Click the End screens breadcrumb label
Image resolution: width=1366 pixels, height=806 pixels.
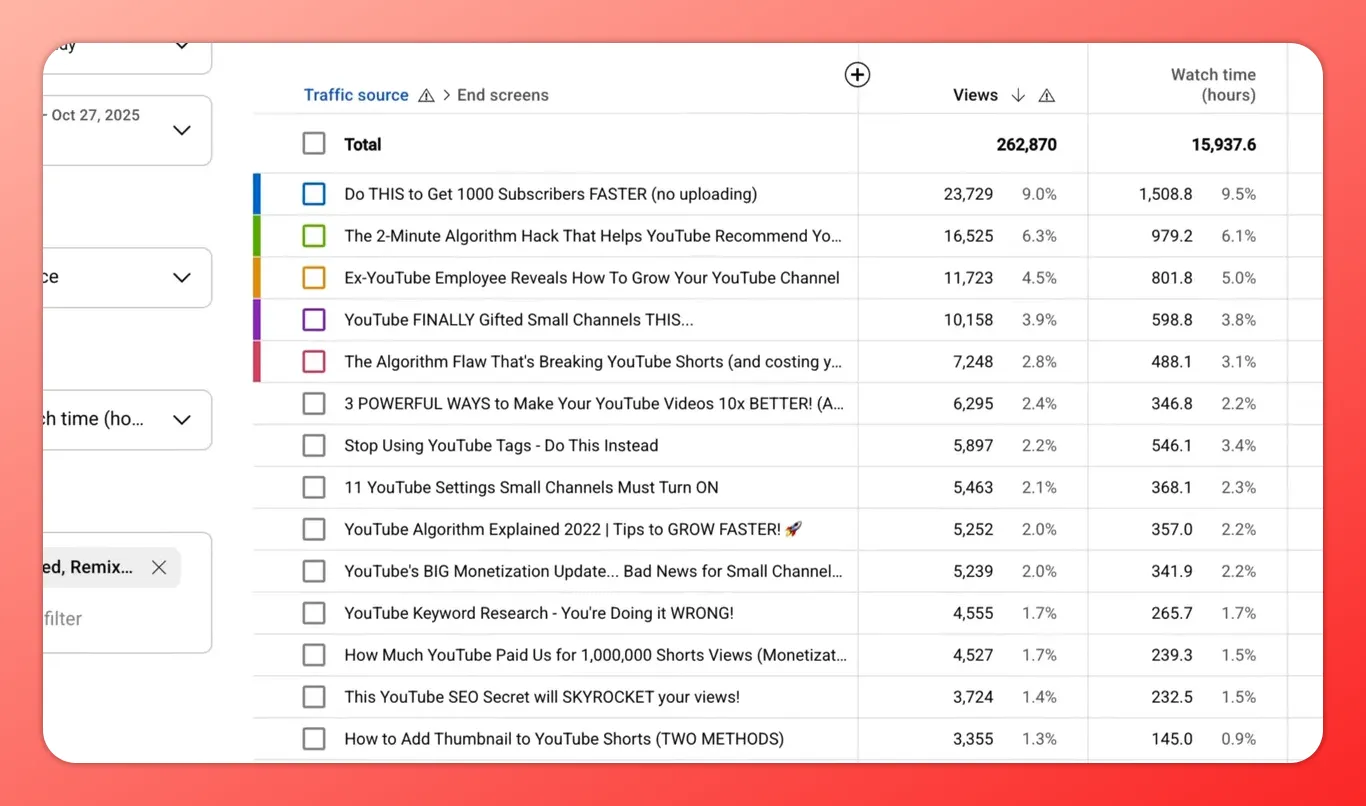(503, 95)
